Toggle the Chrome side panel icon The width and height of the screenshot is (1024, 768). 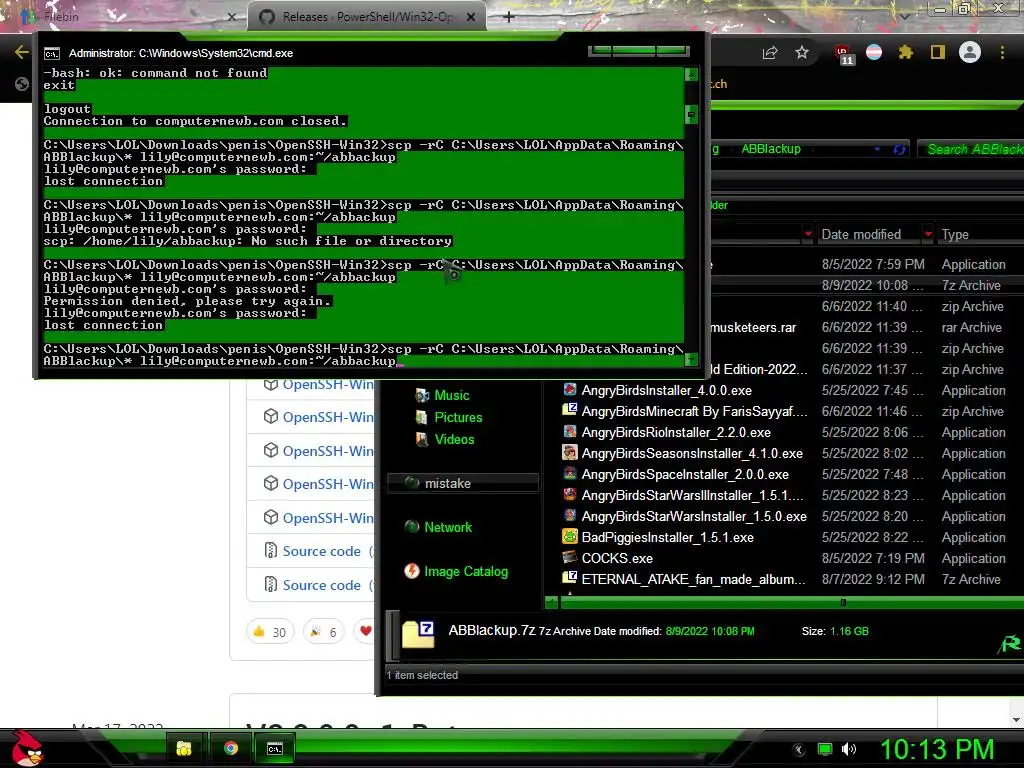(938, 52)
